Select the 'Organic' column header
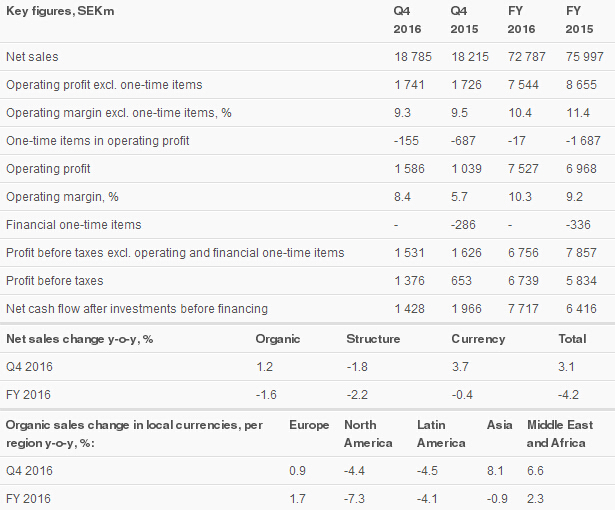615x510 pixels. (x=278, y=339)
